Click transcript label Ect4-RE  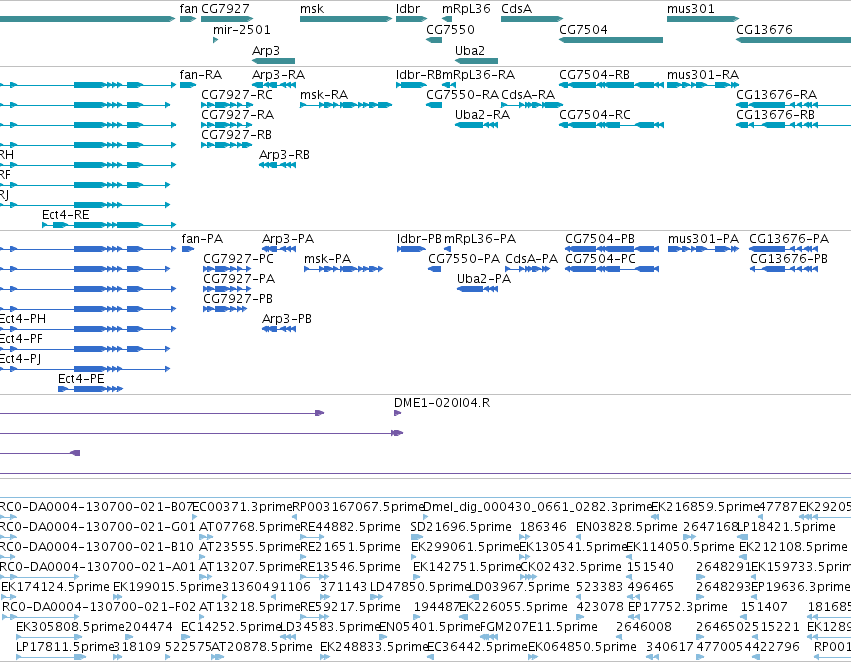click(66, 214)
